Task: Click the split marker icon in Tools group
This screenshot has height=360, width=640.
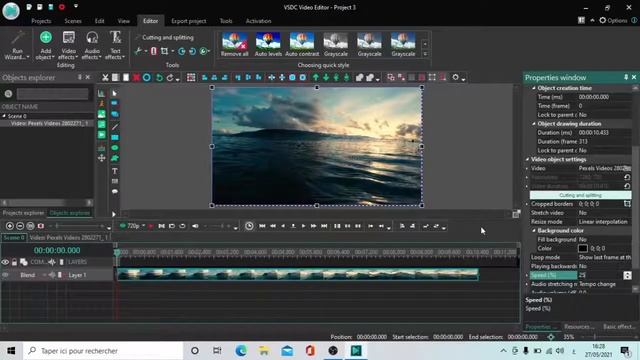Action: click(x=153, y=51)
